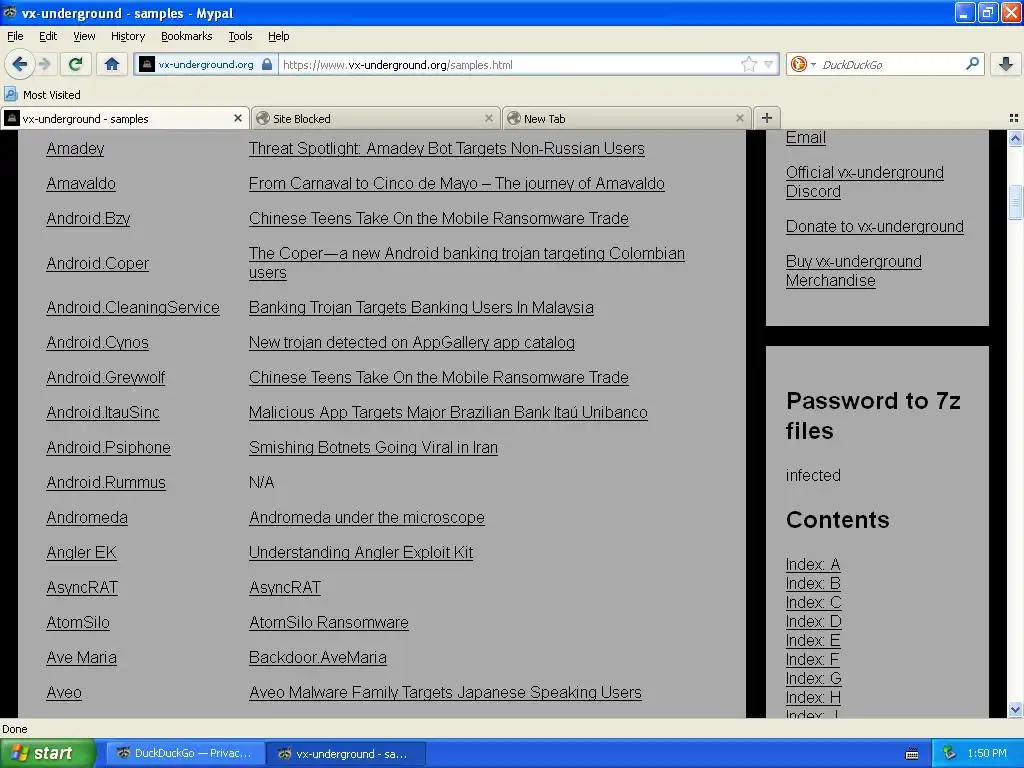Viewport: 1024px width, 768px height.
Task: Jump to Index: H in Contents
Action: tap(813, 697)
